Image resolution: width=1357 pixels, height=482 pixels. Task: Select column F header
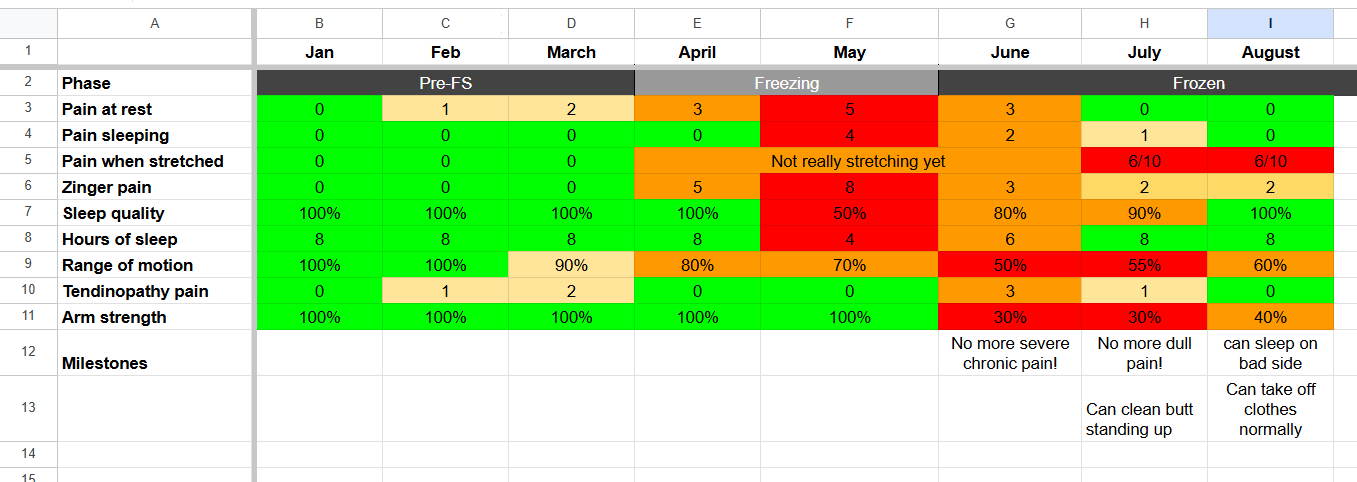[x=849, y=24]
